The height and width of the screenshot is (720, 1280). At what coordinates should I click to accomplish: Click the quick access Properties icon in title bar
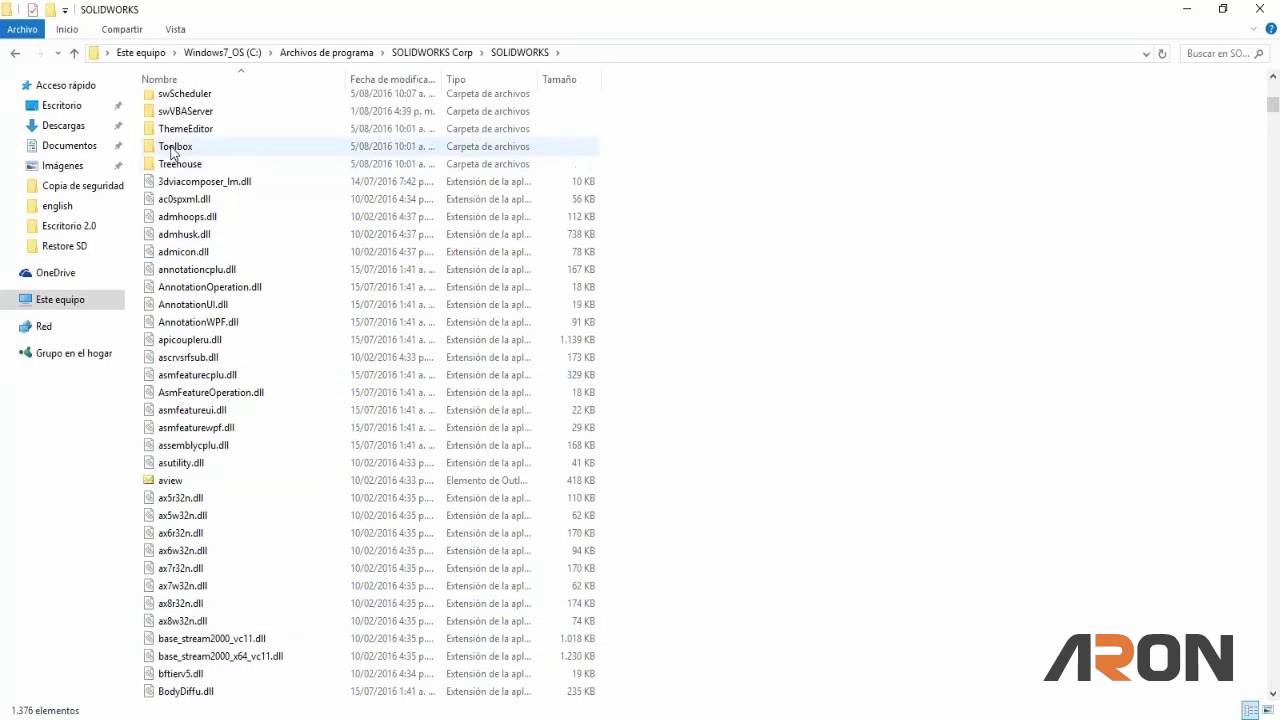pos(32,10)
